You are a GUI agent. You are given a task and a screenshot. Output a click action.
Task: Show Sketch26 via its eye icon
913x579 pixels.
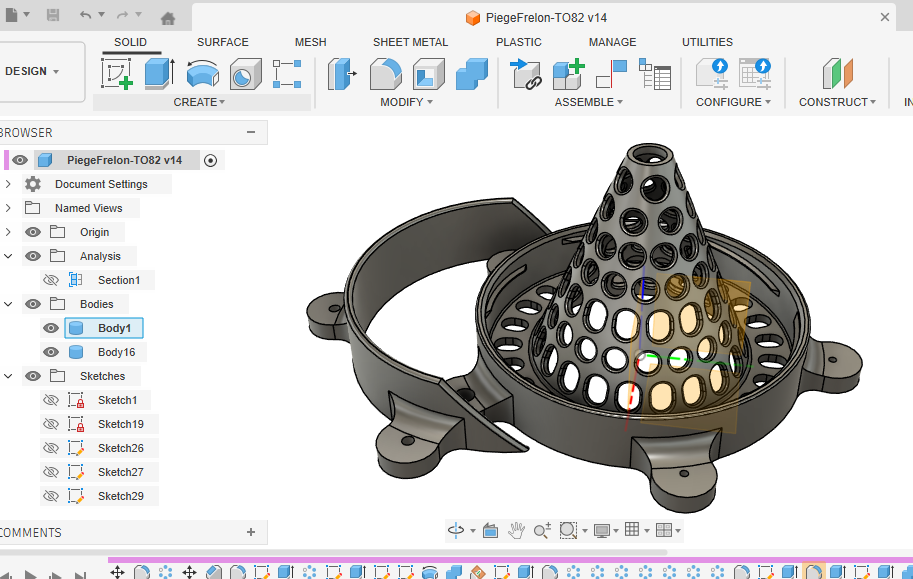(50, 448)
